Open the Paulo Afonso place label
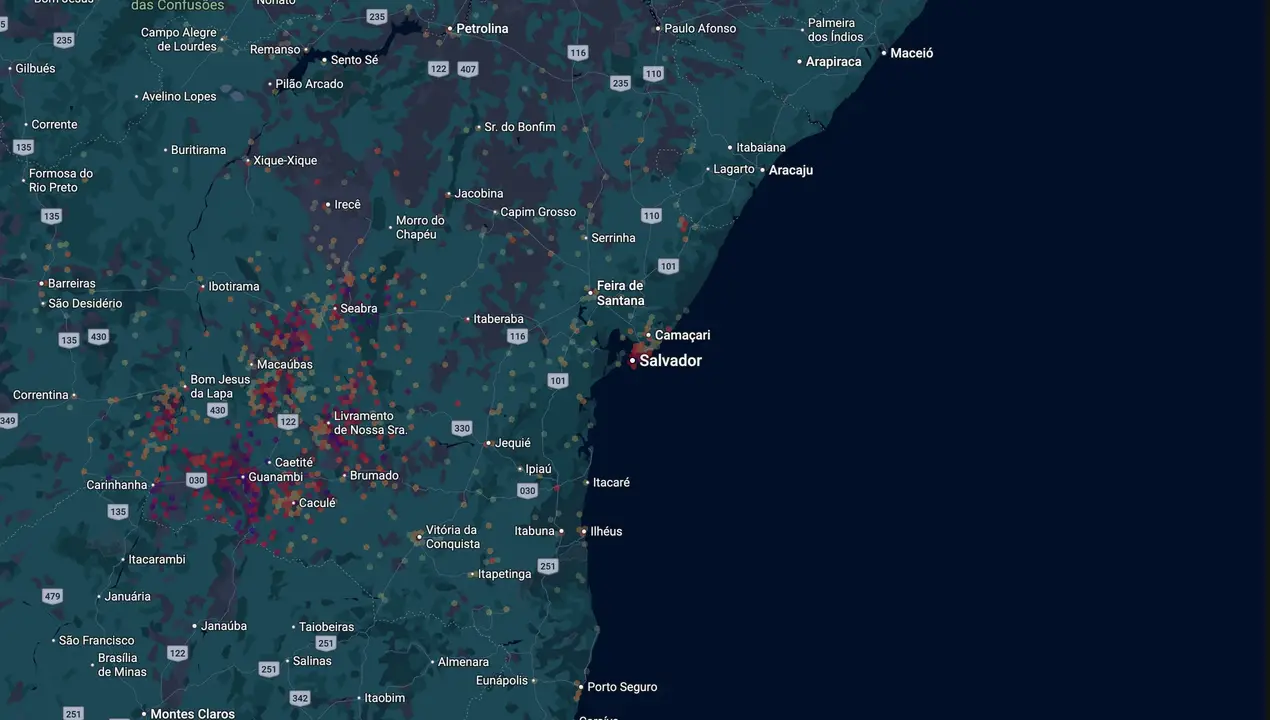Image resolution: width=1270 pixels, height=720 pixels. 700,29
